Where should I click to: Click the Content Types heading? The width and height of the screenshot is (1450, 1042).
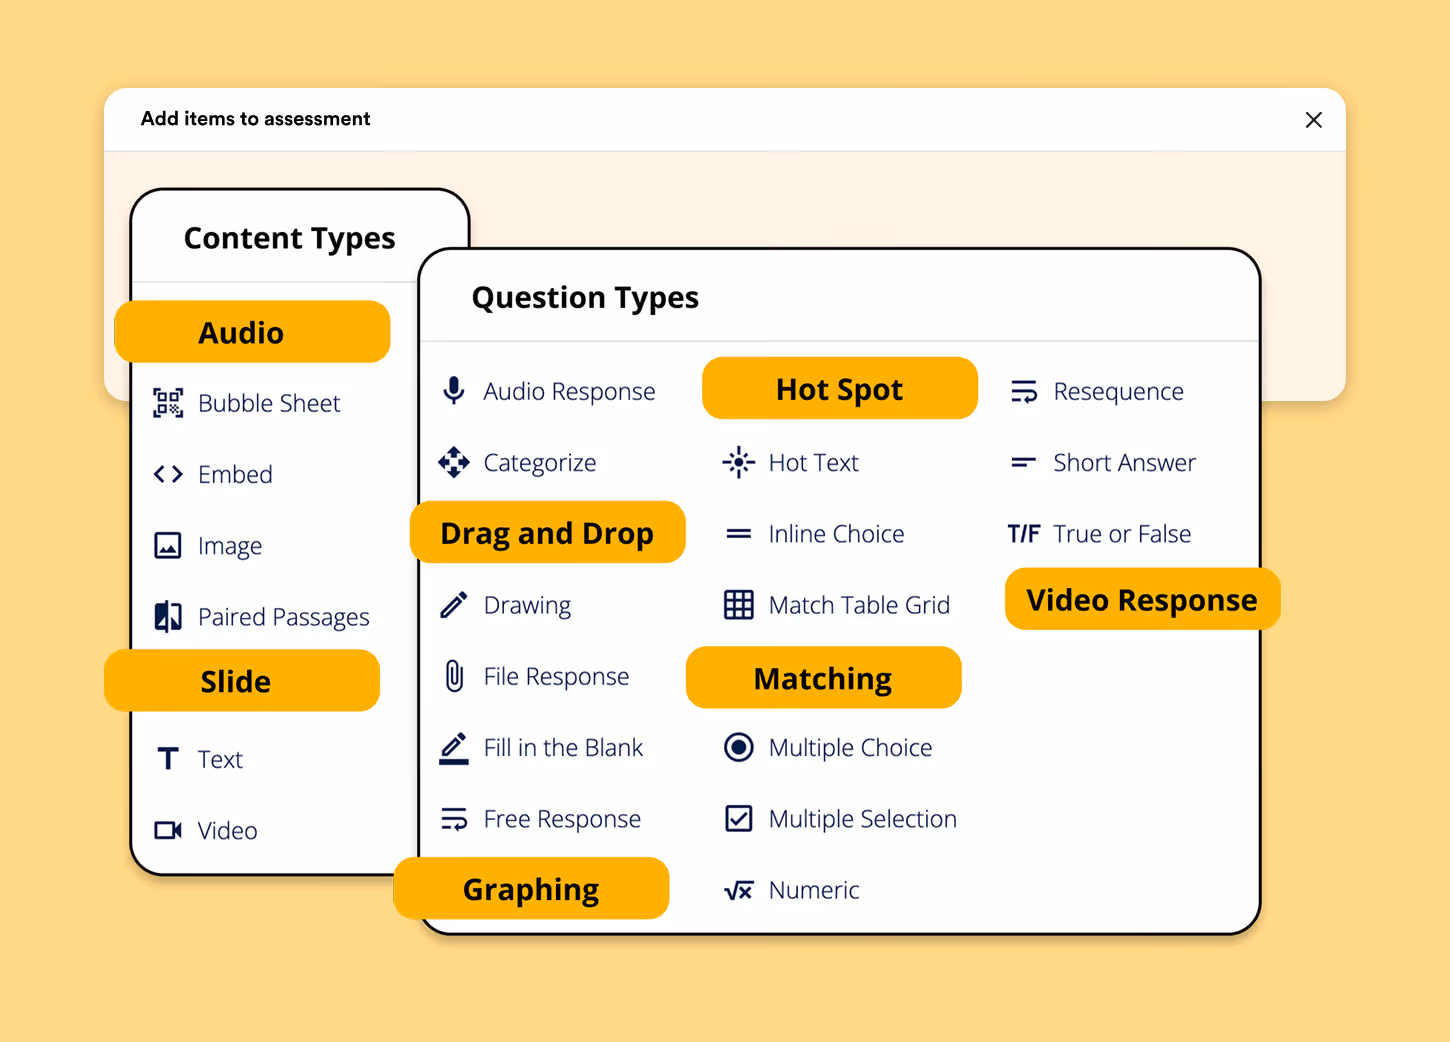[289, 238]
